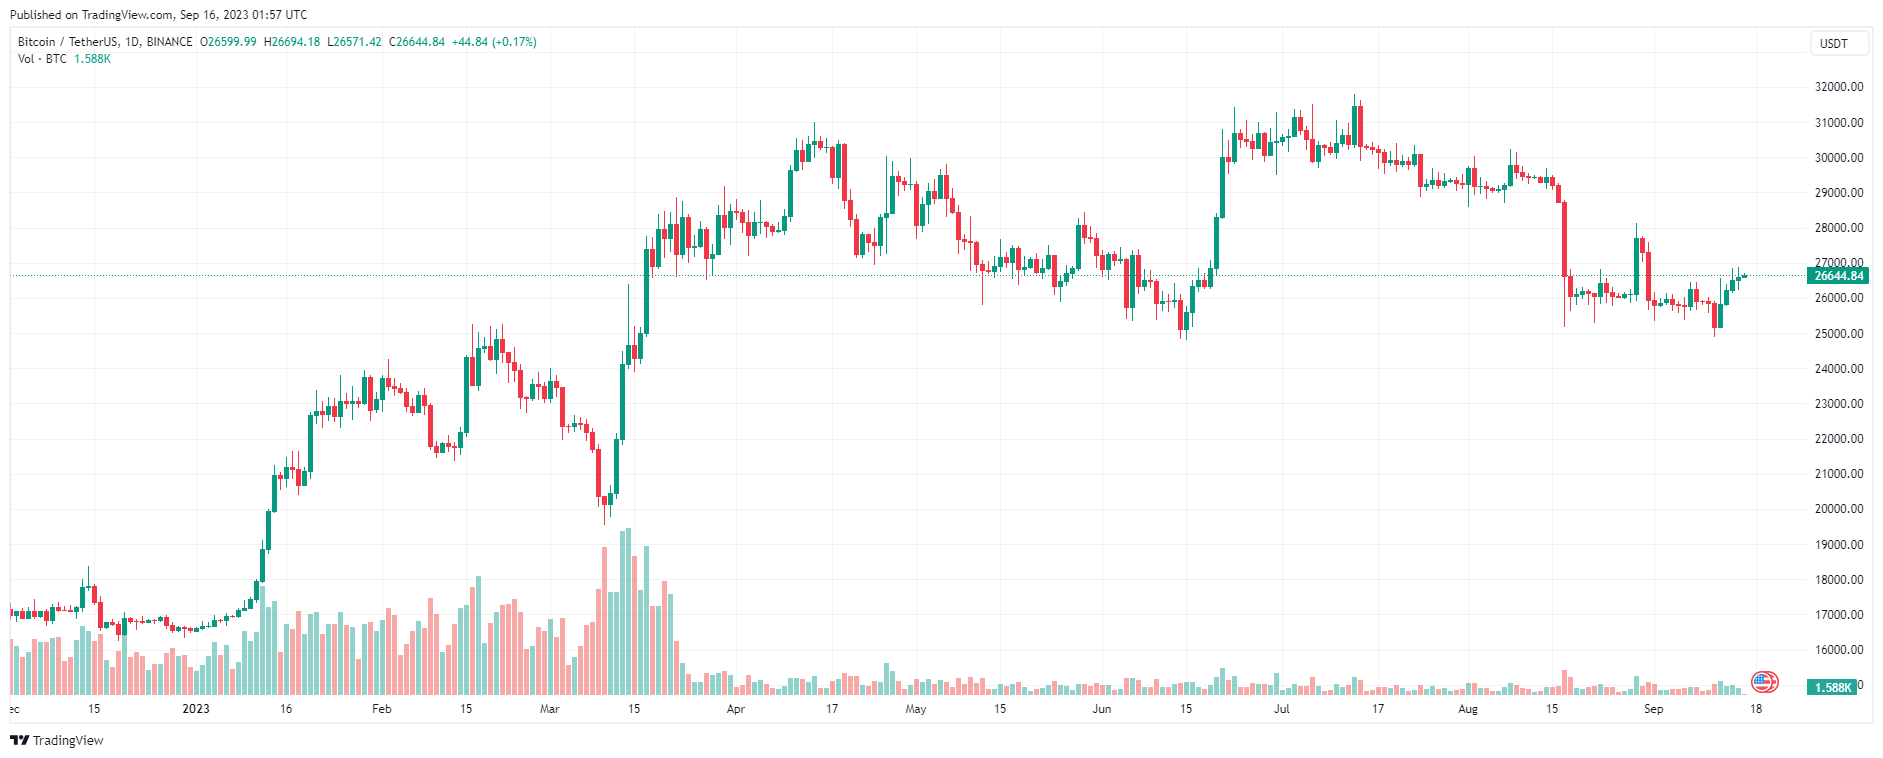Click the US flag economic event icon
This screenshot has width=1883, height=758.
pyautogui.click(x=1765, y=682)
